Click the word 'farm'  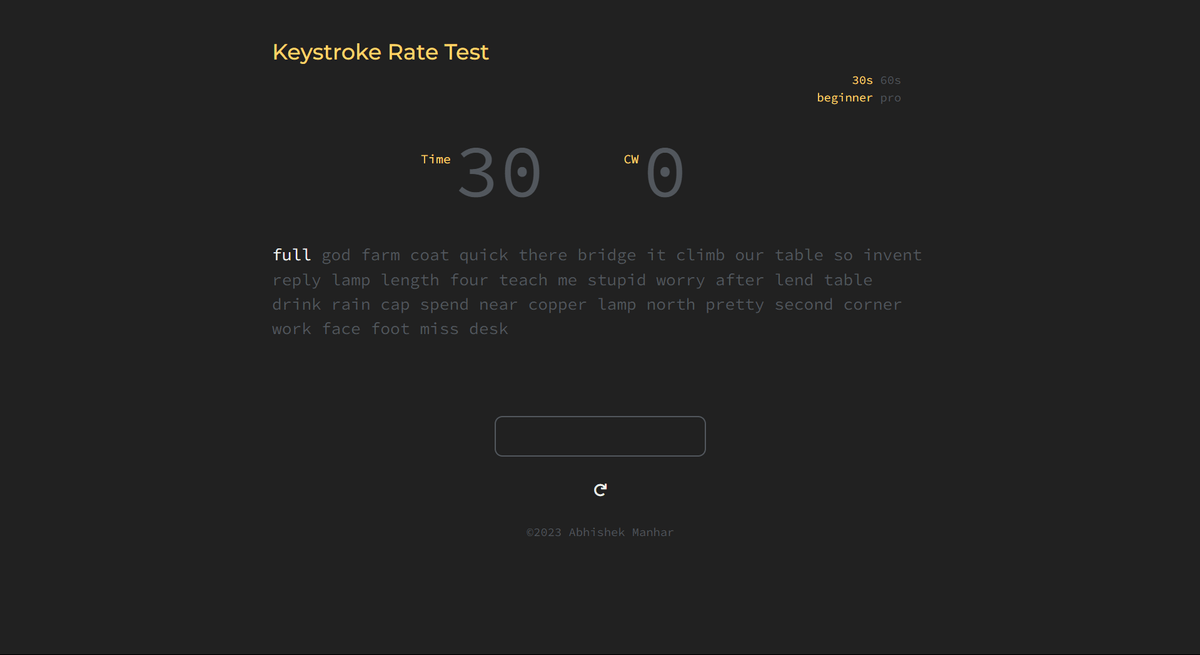coord(381,255)
